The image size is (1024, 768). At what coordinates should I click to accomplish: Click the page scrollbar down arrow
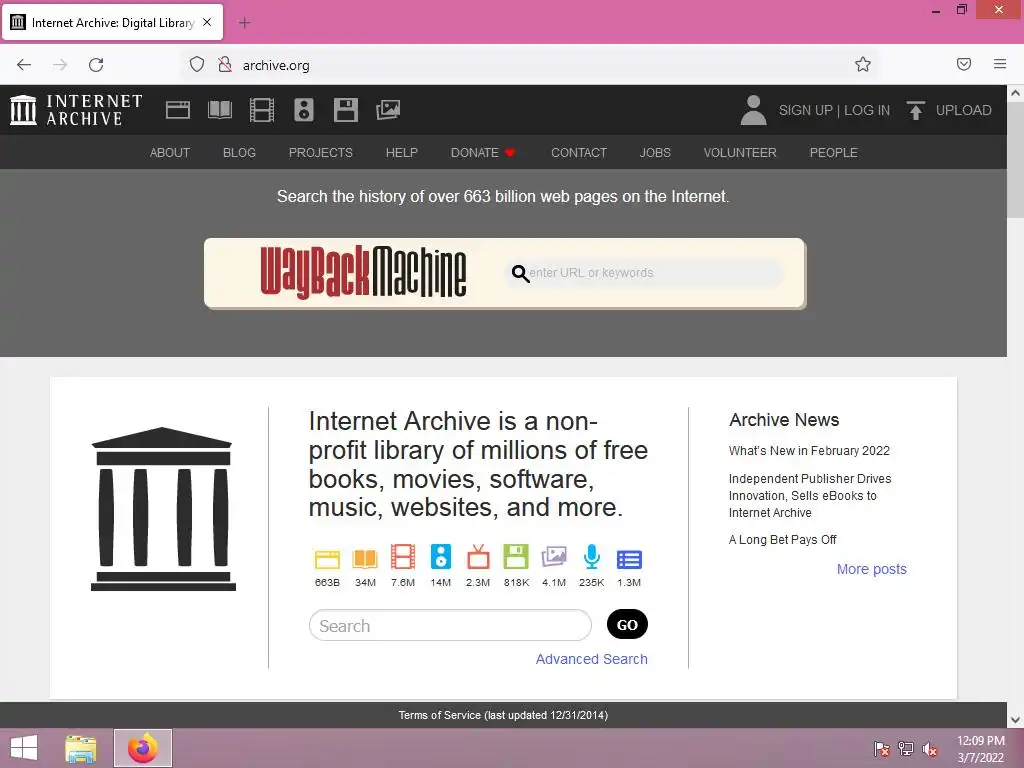1015,720
